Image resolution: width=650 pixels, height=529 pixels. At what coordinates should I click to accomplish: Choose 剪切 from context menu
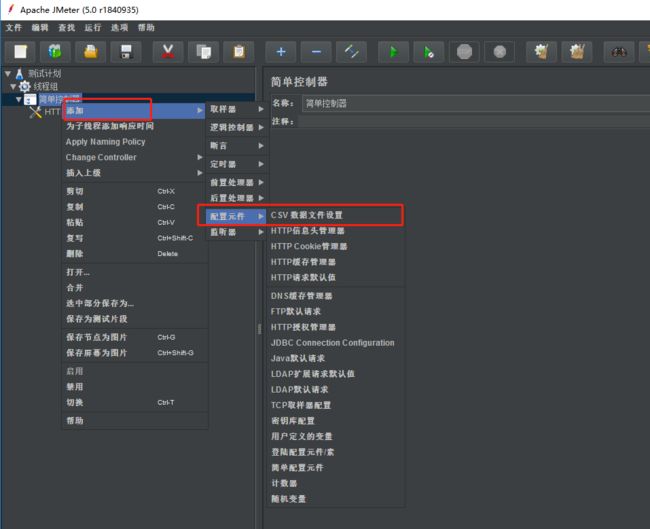134,191
